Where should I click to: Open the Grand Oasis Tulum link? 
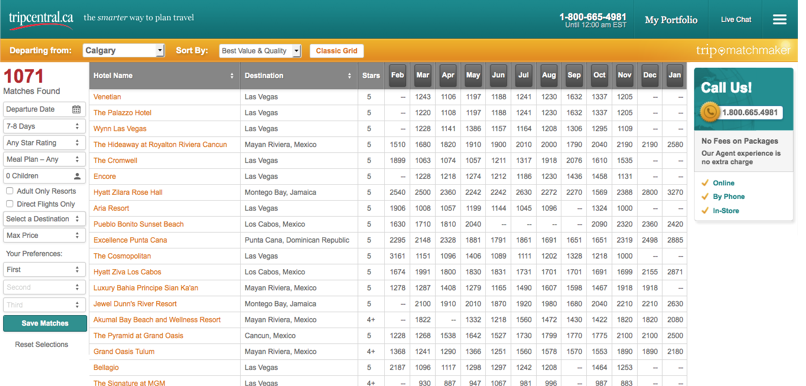(124, 352)
